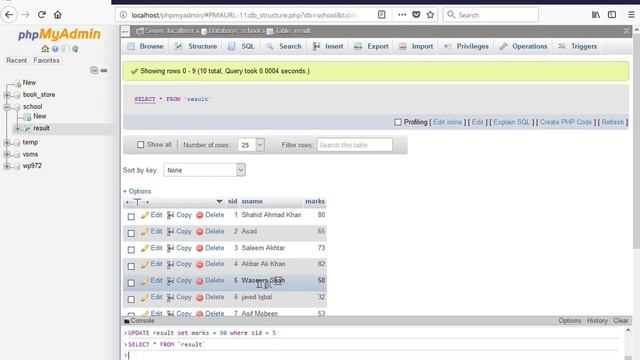Click Copy icon for Asad row
640x360 pixels.
tap(170, 231)
